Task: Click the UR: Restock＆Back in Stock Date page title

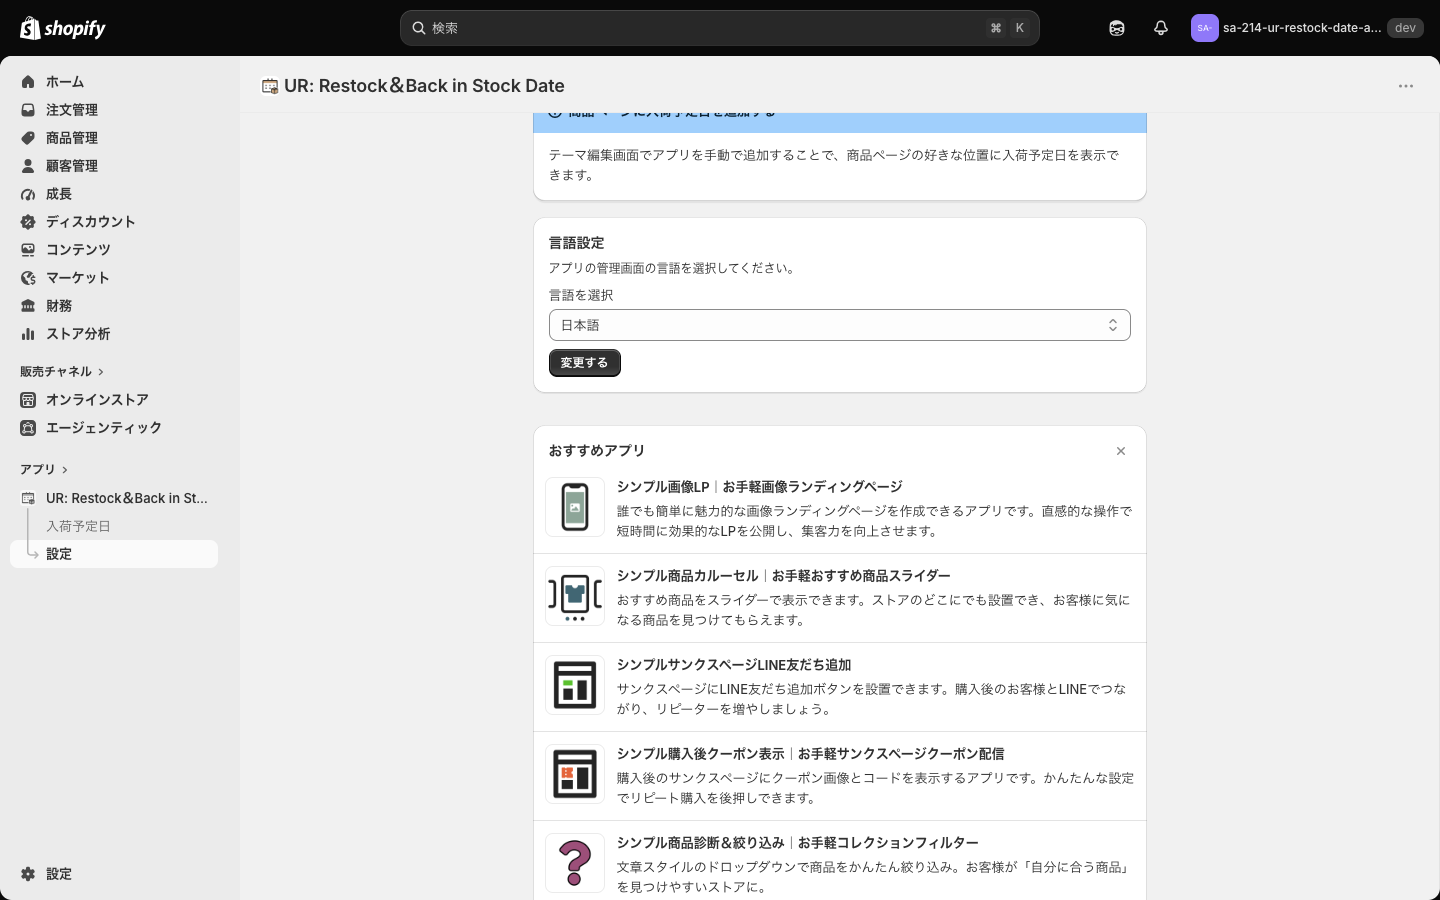Action: 424,86
